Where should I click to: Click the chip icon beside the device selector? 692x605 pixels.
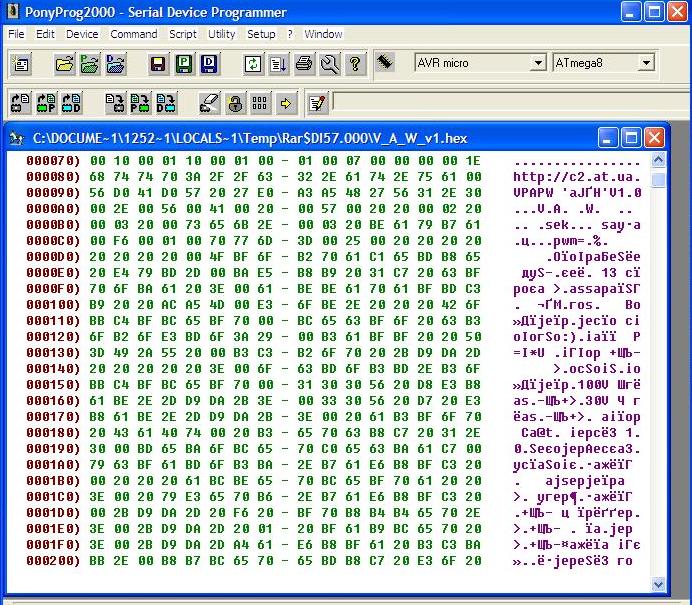(x=385, y=62)
